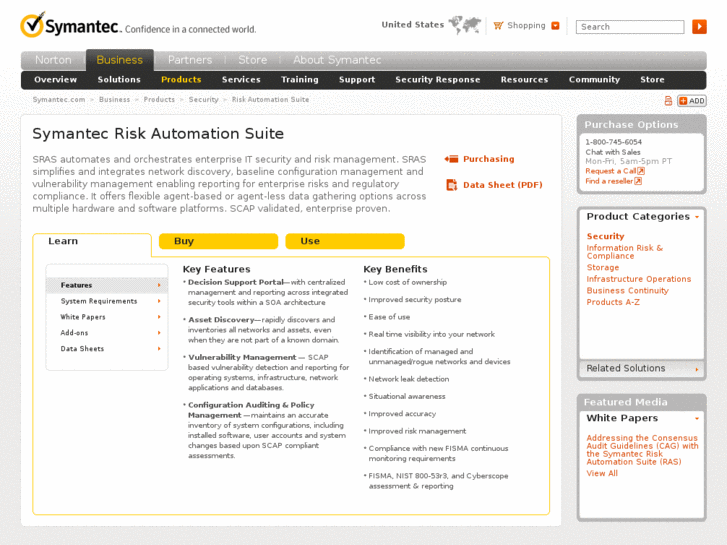Click the arrow next to Data Sheets

159,348
